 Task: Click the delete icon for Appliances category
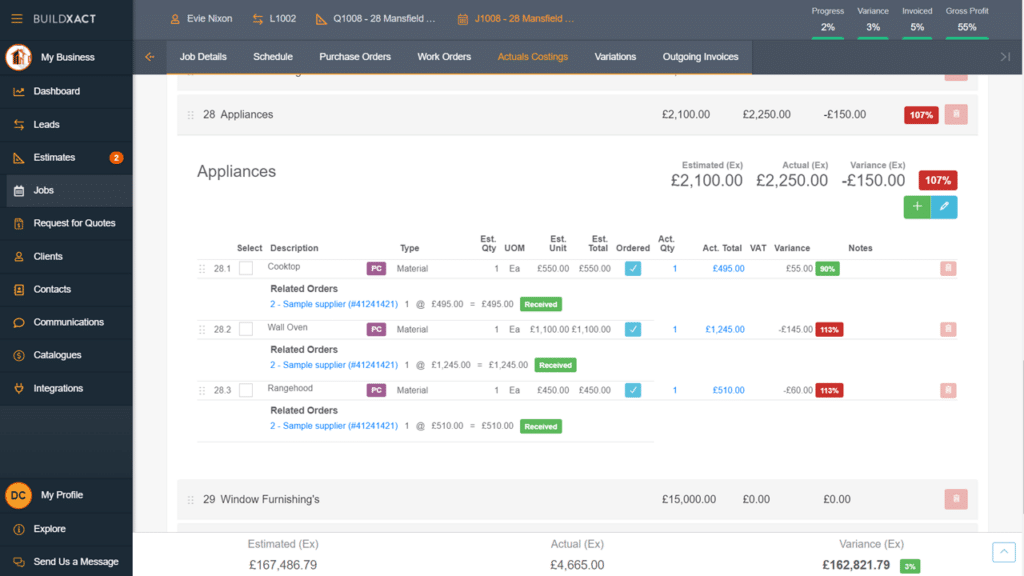[955, 114]
